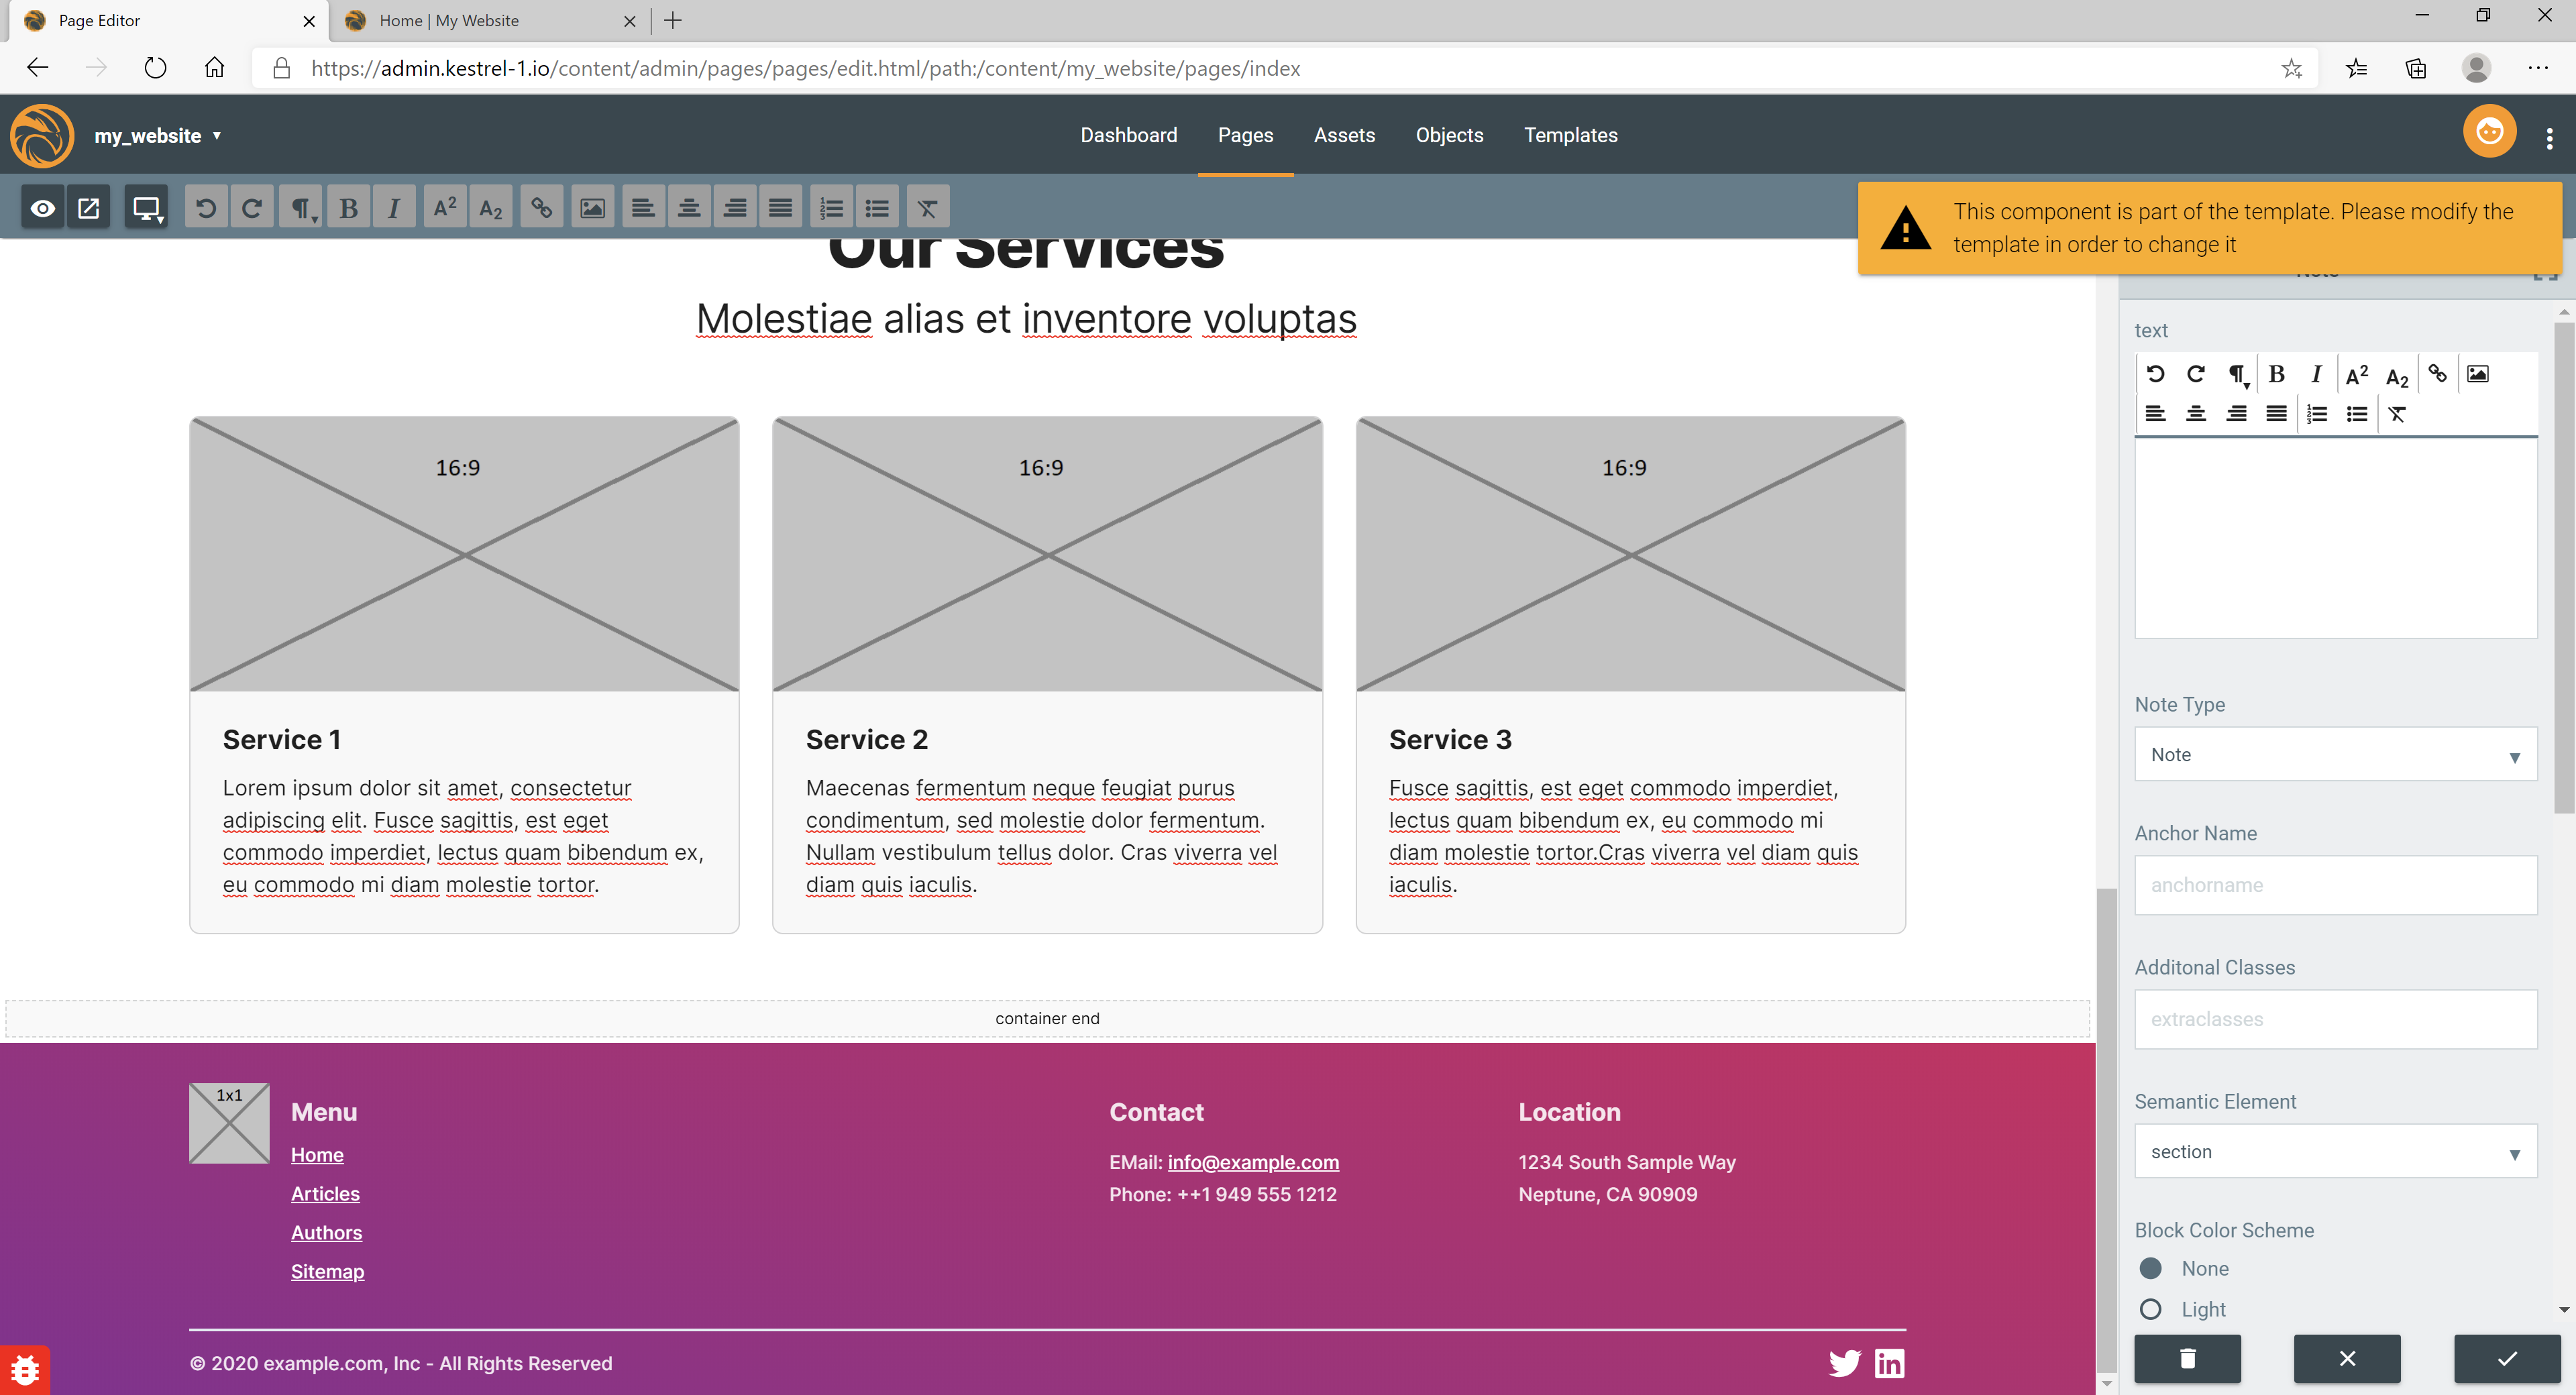Remove formatting in side panel text editor
The image size is (2576, 1395).
(2397, 414)
